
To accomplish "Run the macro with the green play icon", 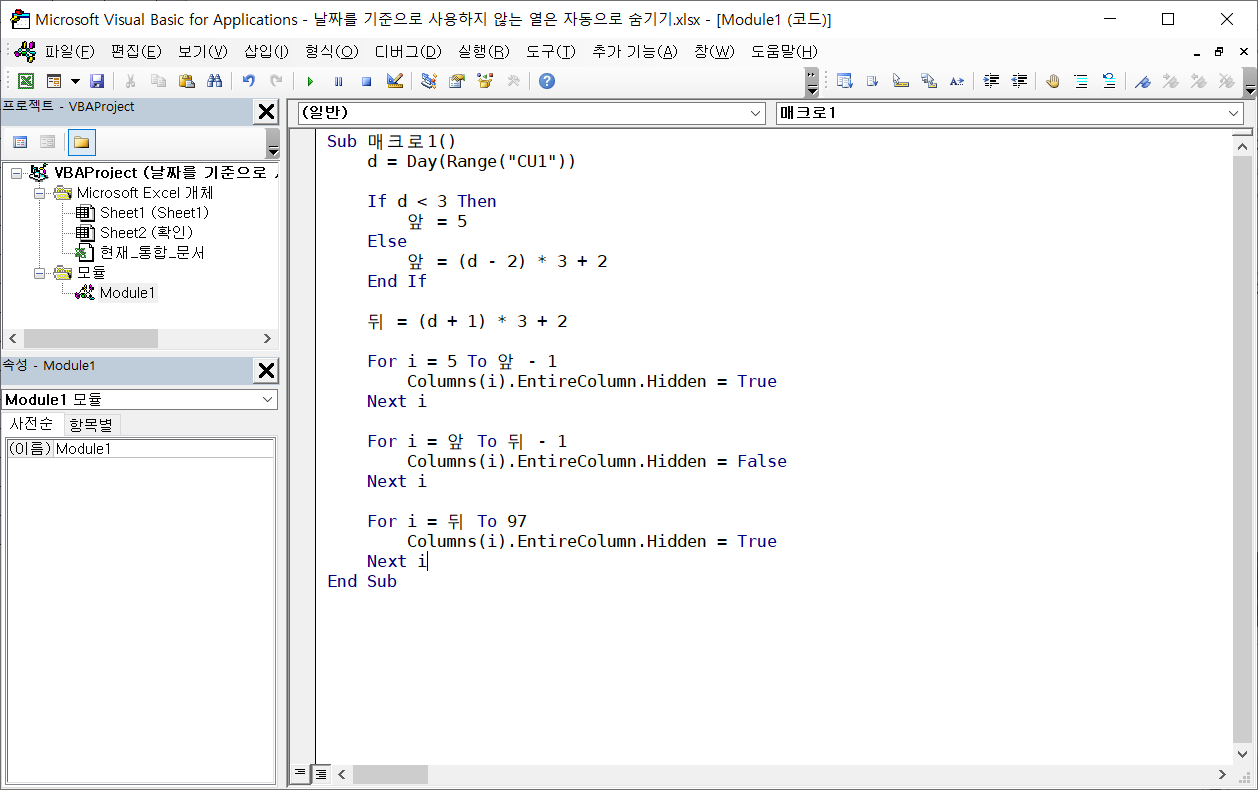I will point(310,81).
